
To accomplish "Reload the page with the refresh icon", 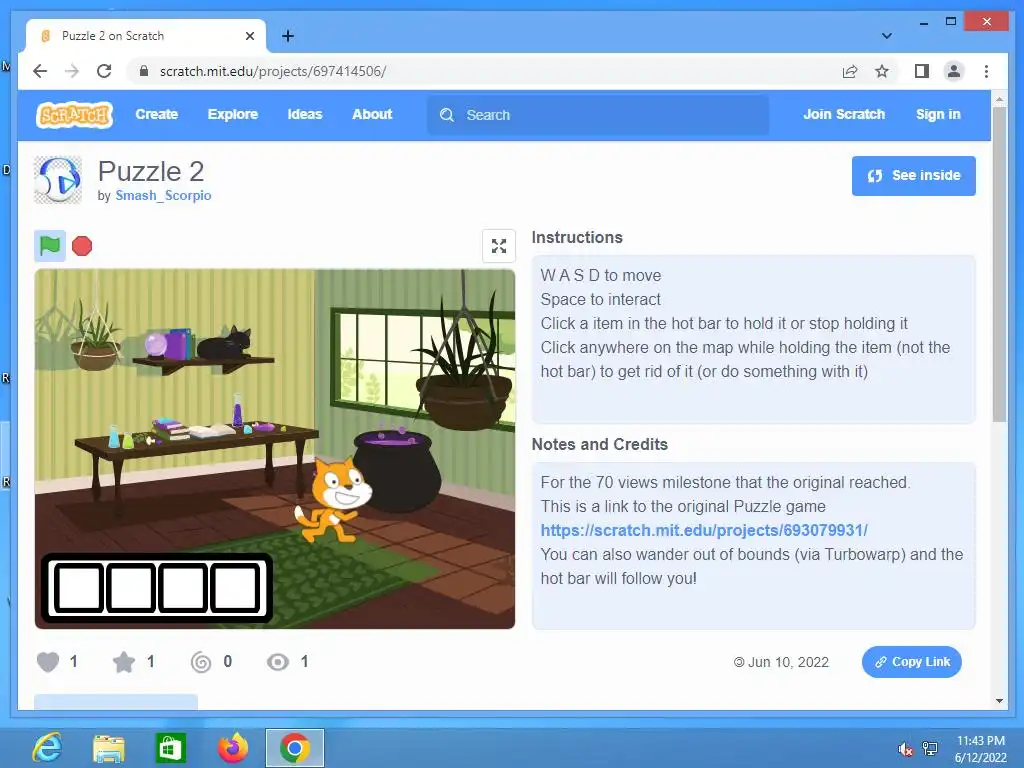I will (104, 71).
